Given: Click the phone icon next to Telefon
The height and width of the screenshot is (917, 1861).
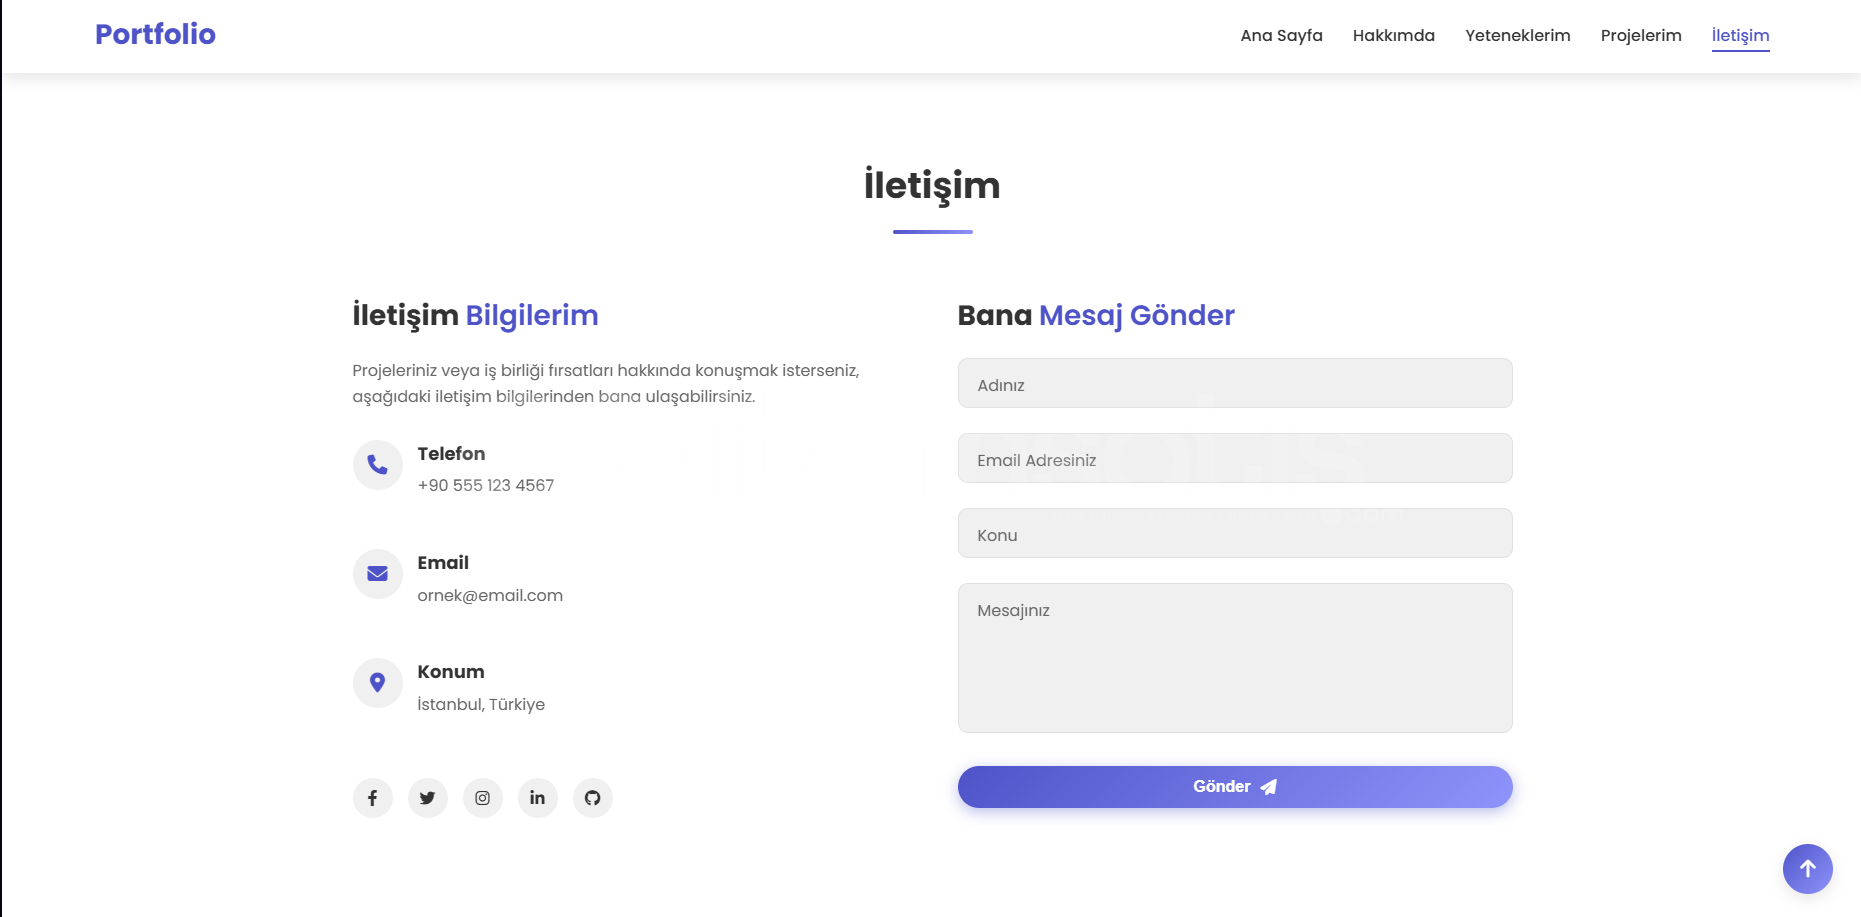Looking at the screenshot, I should (x=378, y=465).
